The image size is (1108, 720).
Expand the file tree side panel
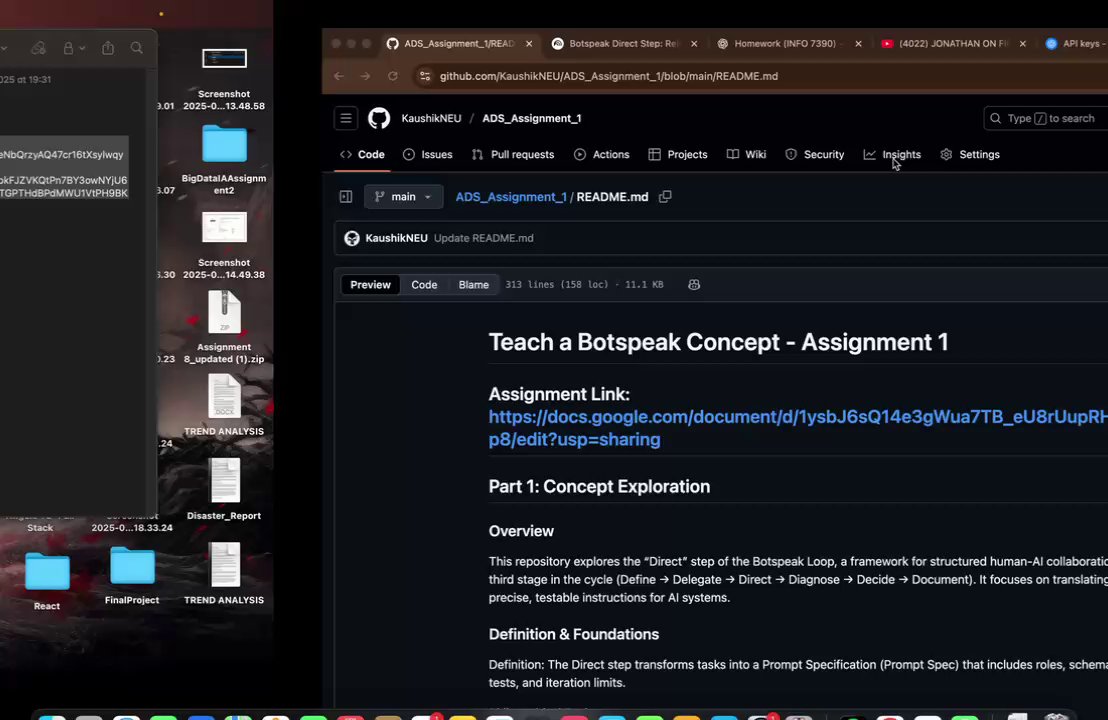click(346, 196)
